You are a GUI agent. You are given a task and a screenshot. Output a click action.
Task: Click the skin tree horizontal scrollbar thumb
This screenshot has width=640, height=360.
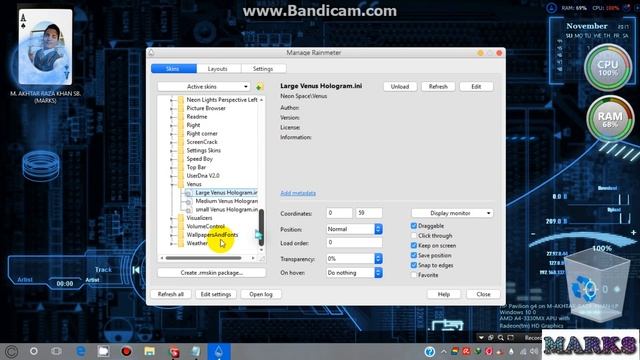(x=203, y=258)
